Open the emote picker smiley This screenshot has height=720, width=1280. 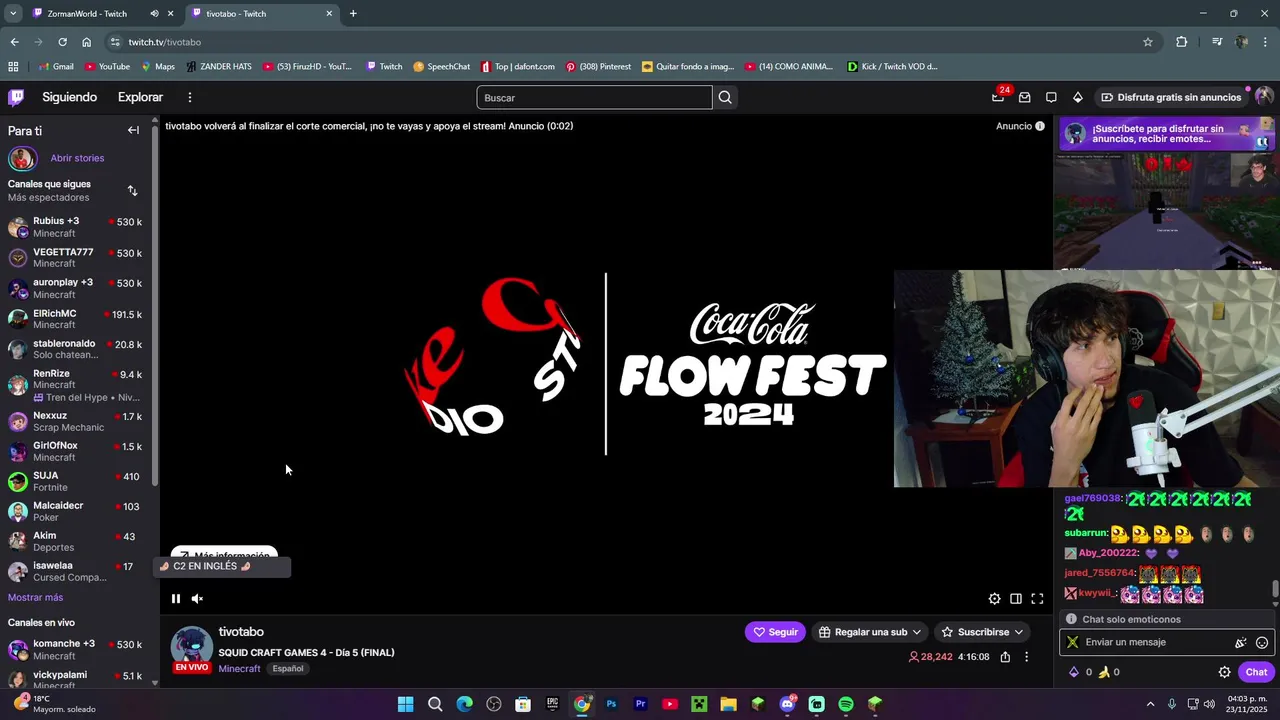[1262, 643]
